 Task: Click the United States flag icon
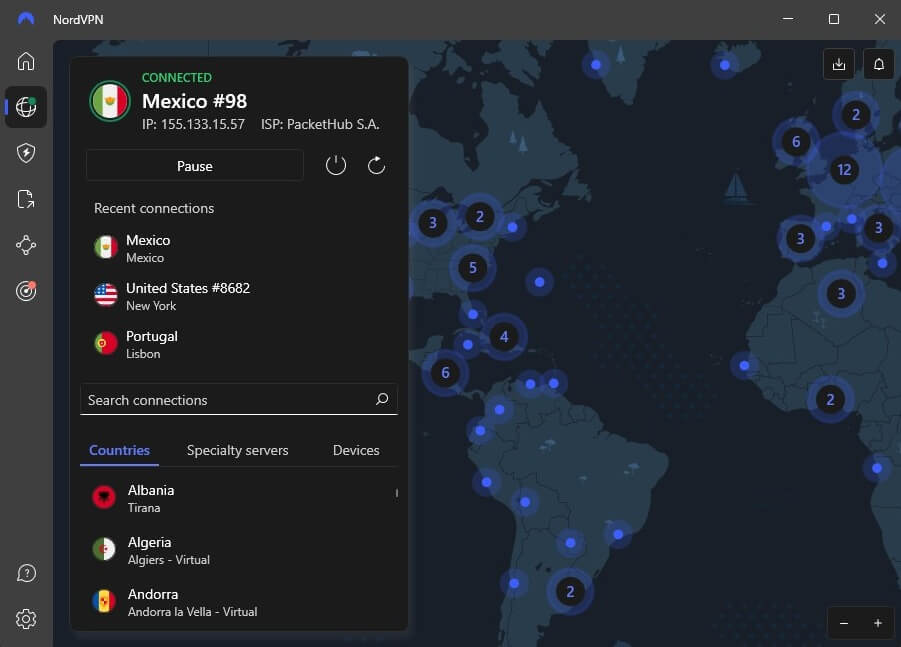(x=106, y=295)
